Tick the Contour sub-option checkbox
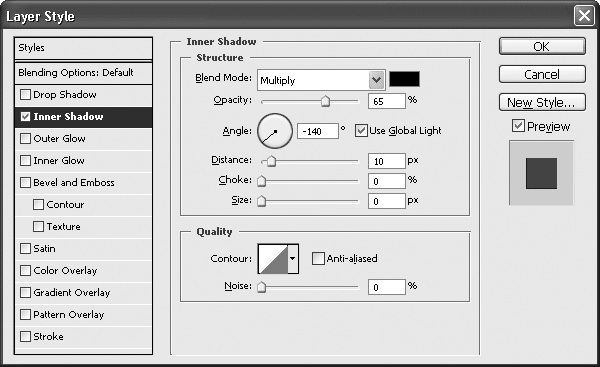 click(38, 204)
